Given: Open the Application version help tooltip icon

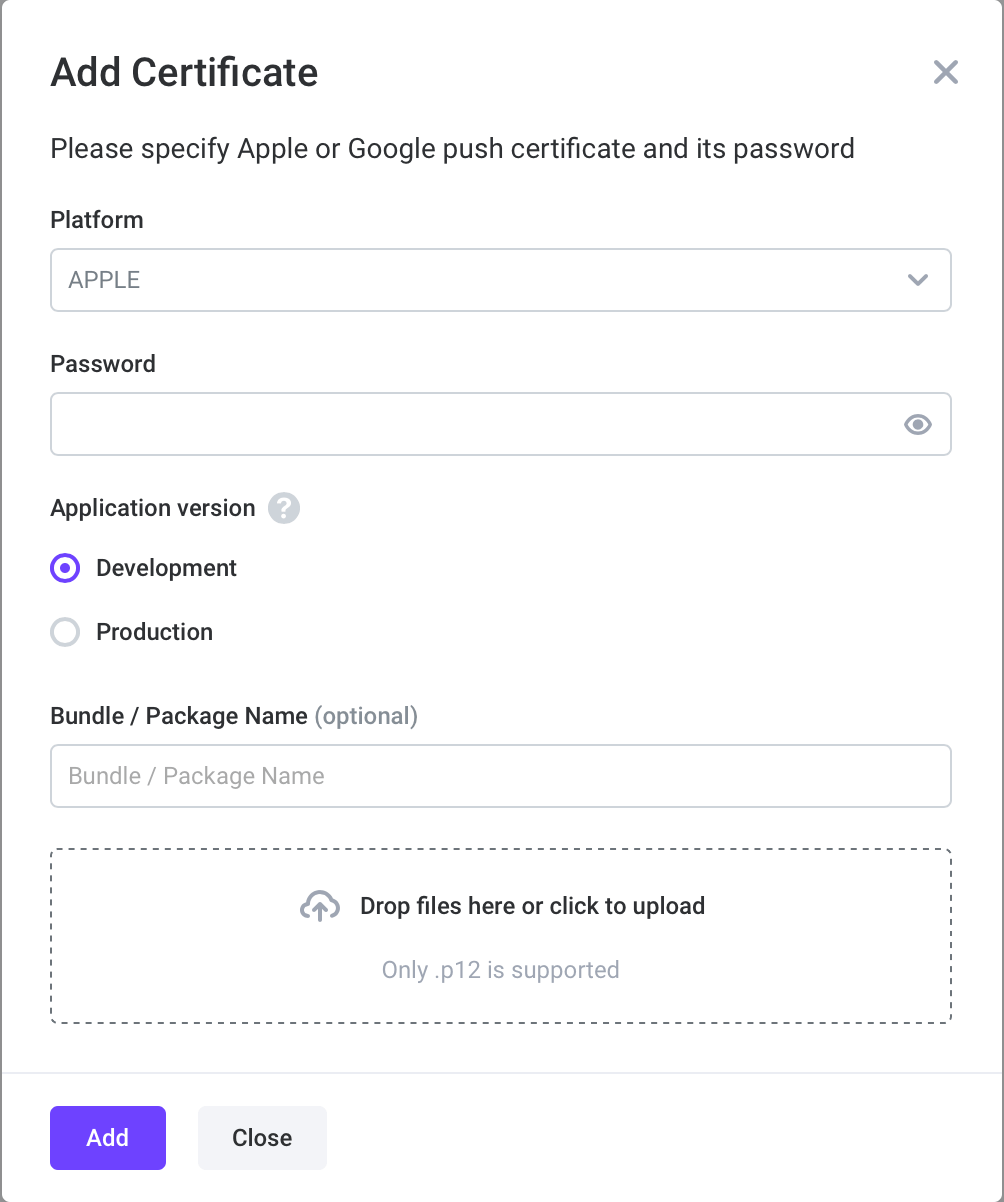Looking at the screenshot, I should click(x=284, y=508).
